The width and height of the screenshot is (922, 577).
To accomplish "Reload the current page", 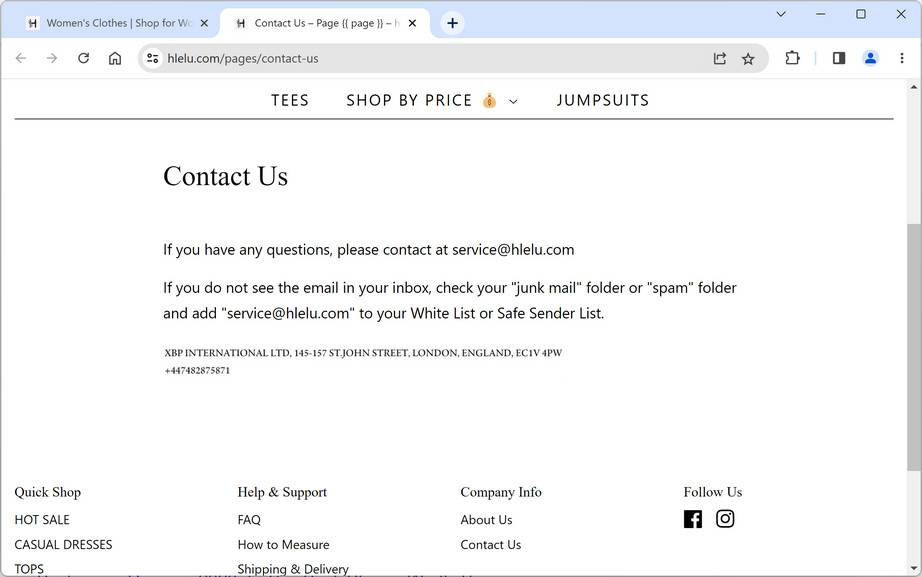I will pyautogui.click(x=83, y=58).
